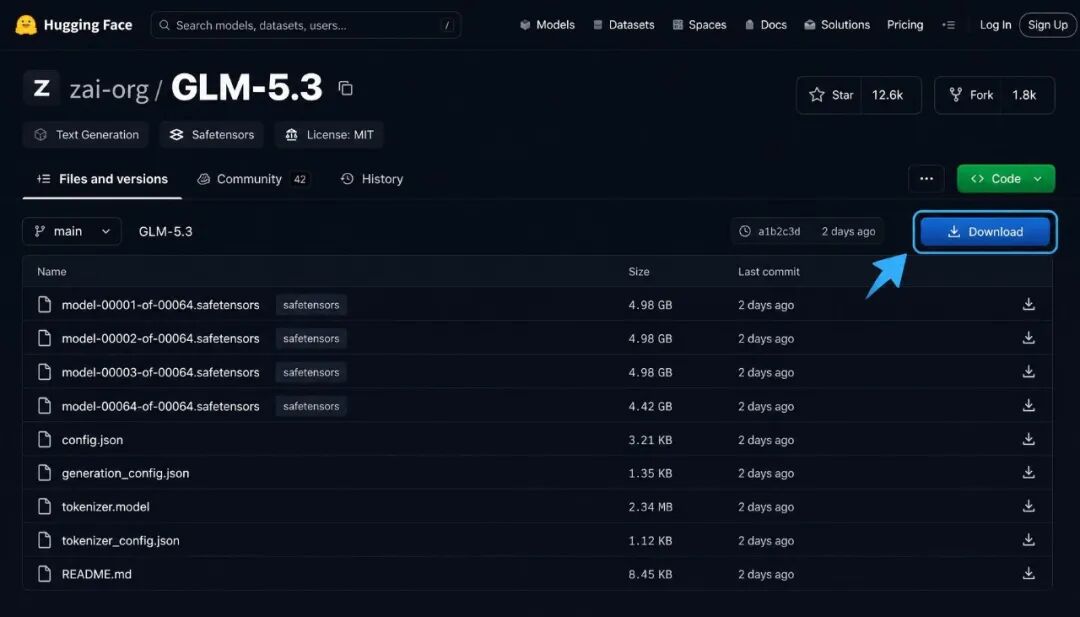The height and width of the screenshot is (617, 1080).
Task: Click file icon beside tokenizer_config.json
Action: pos(45,541)
